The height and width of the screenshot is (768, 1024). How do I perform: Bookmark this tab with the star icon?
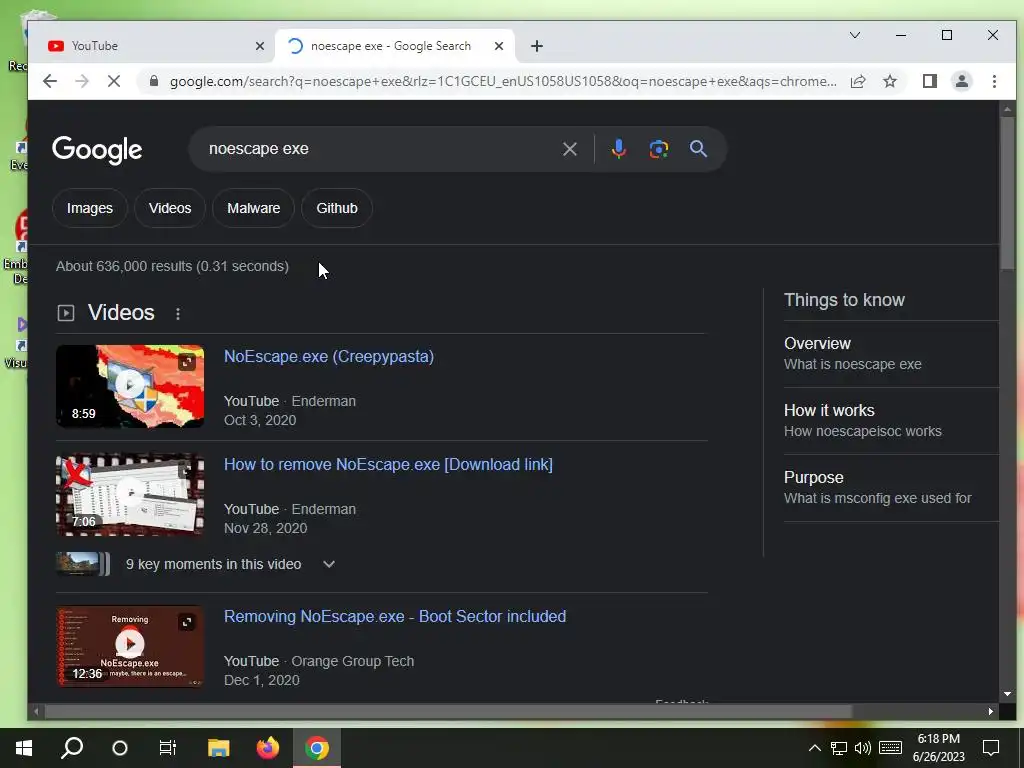(x=890, y=81)
